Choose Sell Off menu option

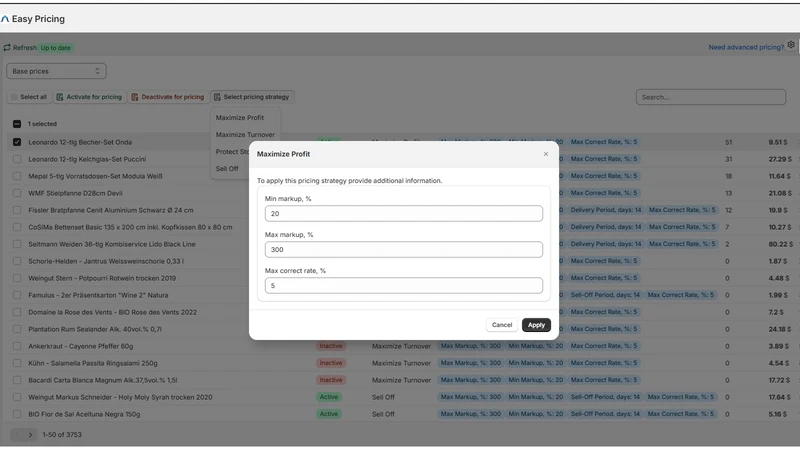coord(227,168)
